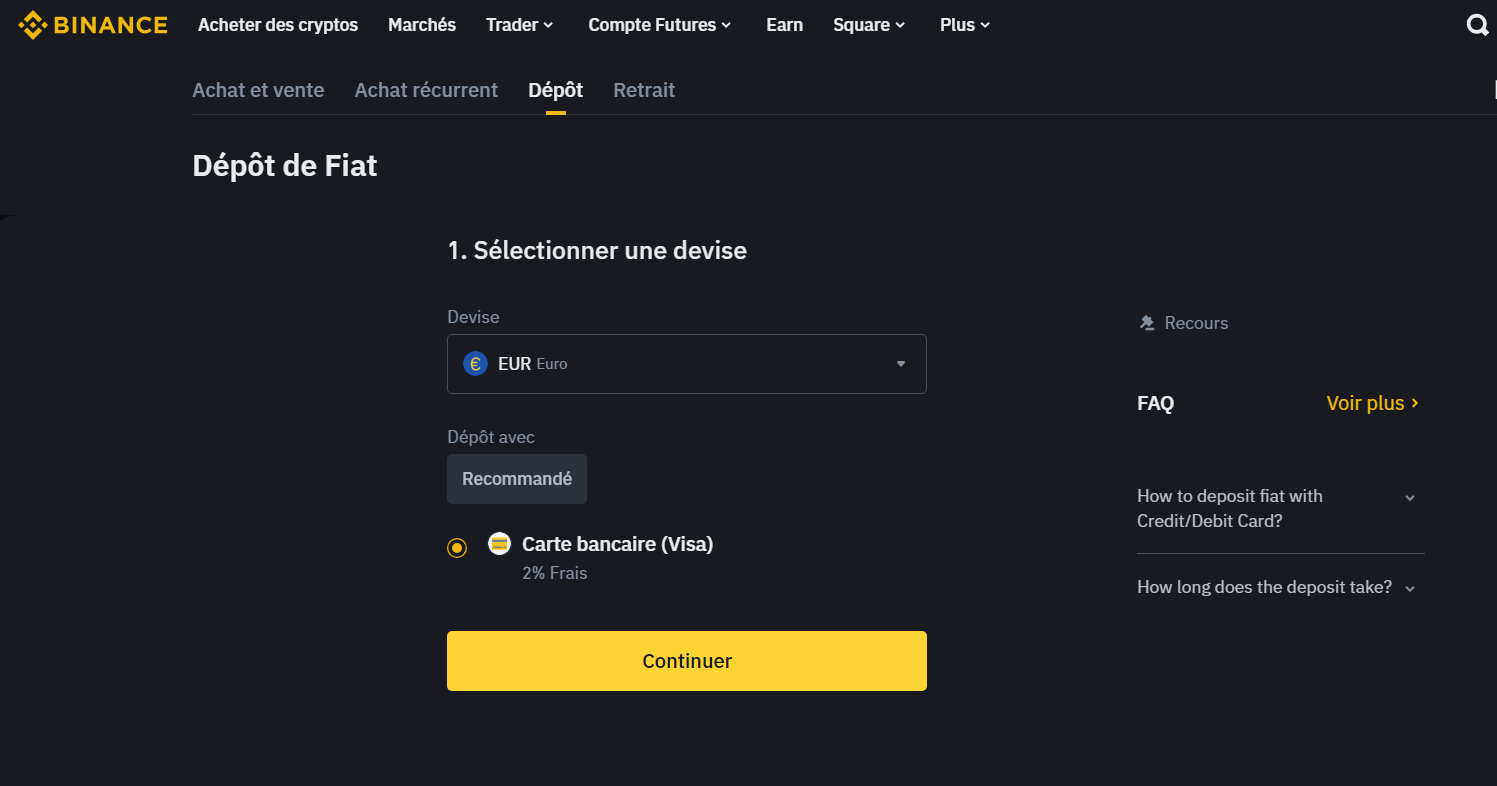
Task: Open the Square dropdown menu
Action: click(868, 25)
